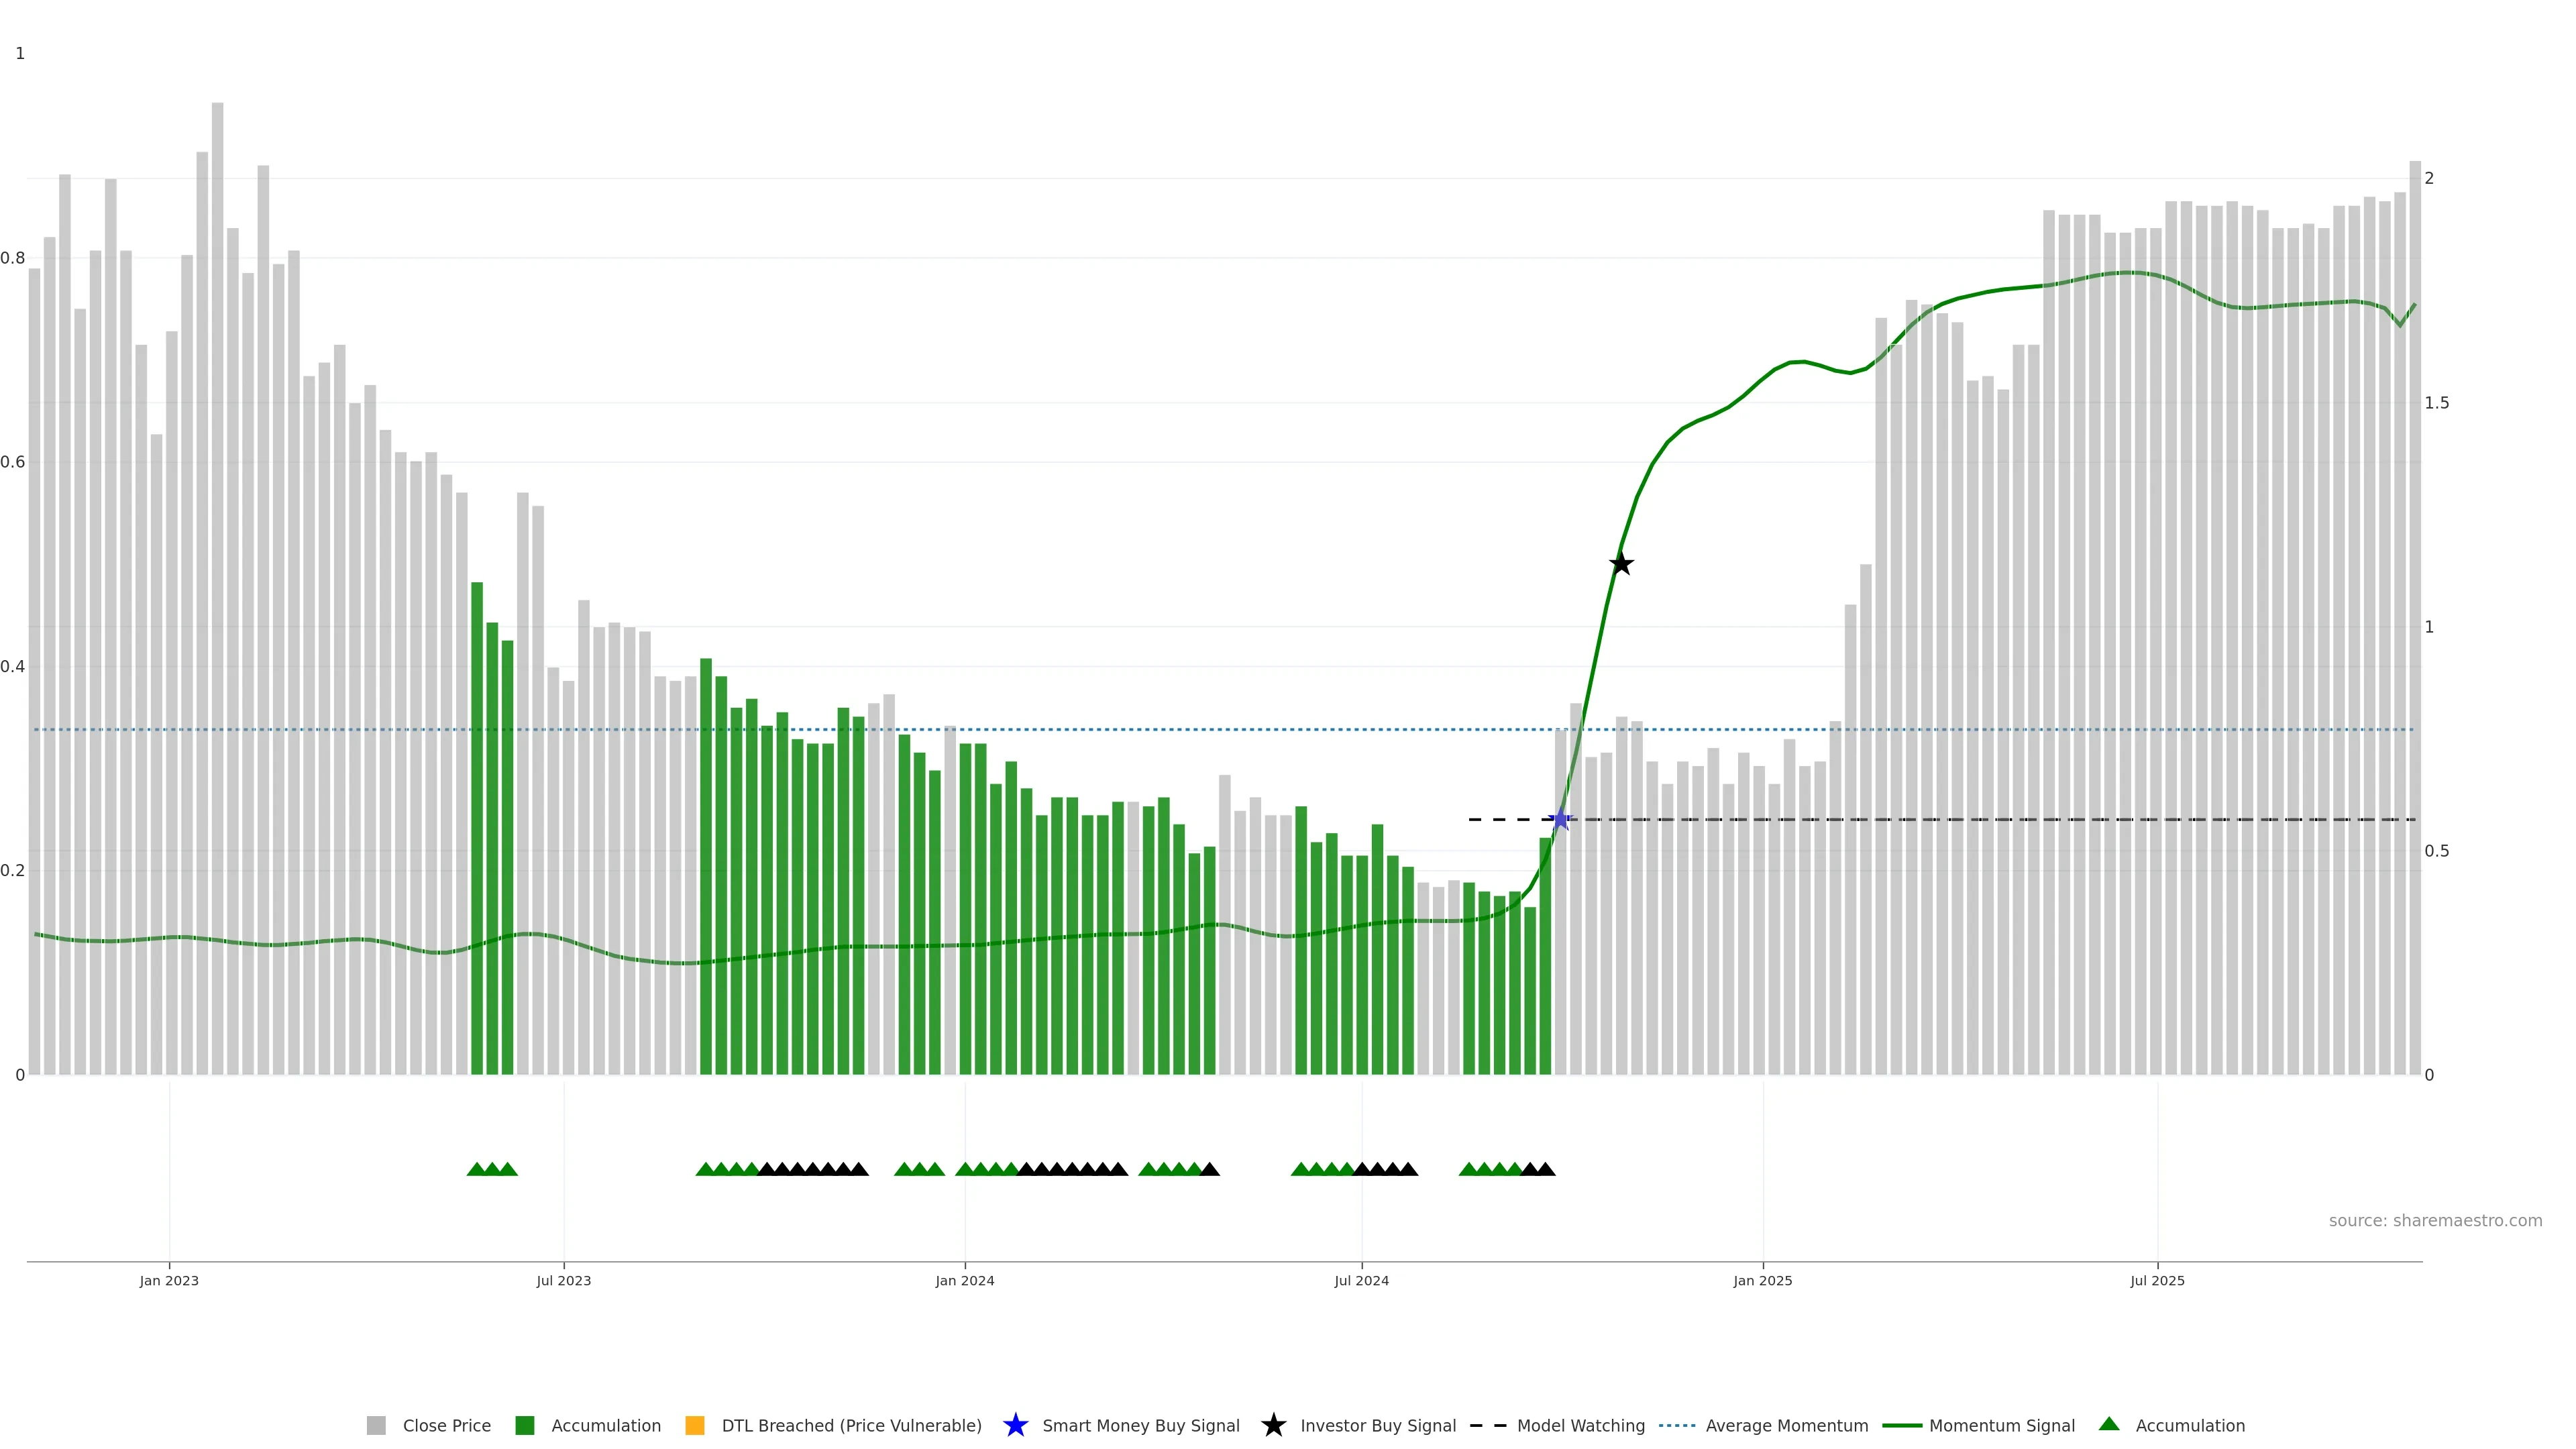Click the blue Smart Money Buy Signal star on chart
2576x1449 pixels.
click(1560, 820)
